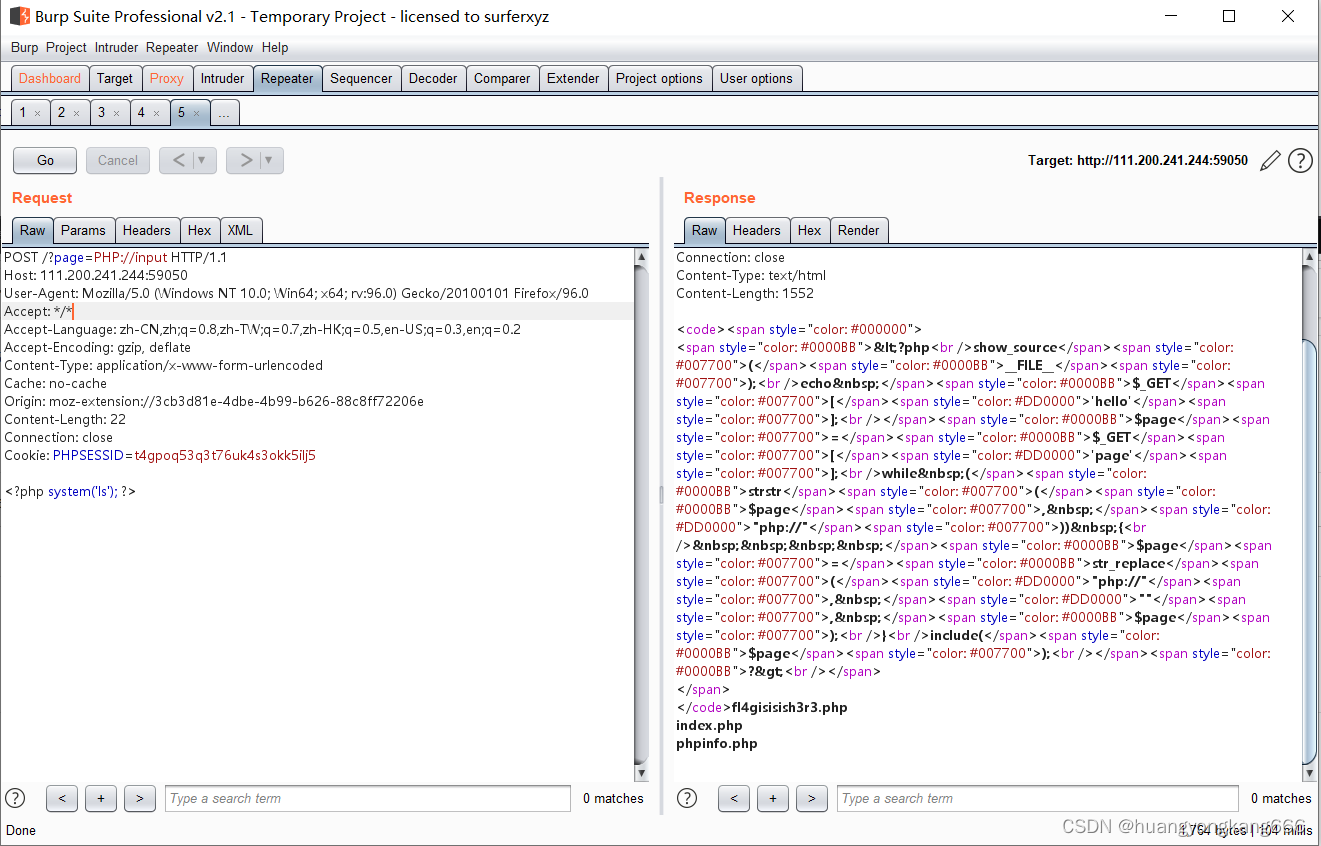This screenshot has width=1321, height=846.
Task: Show request XML view
Action: 240,230
